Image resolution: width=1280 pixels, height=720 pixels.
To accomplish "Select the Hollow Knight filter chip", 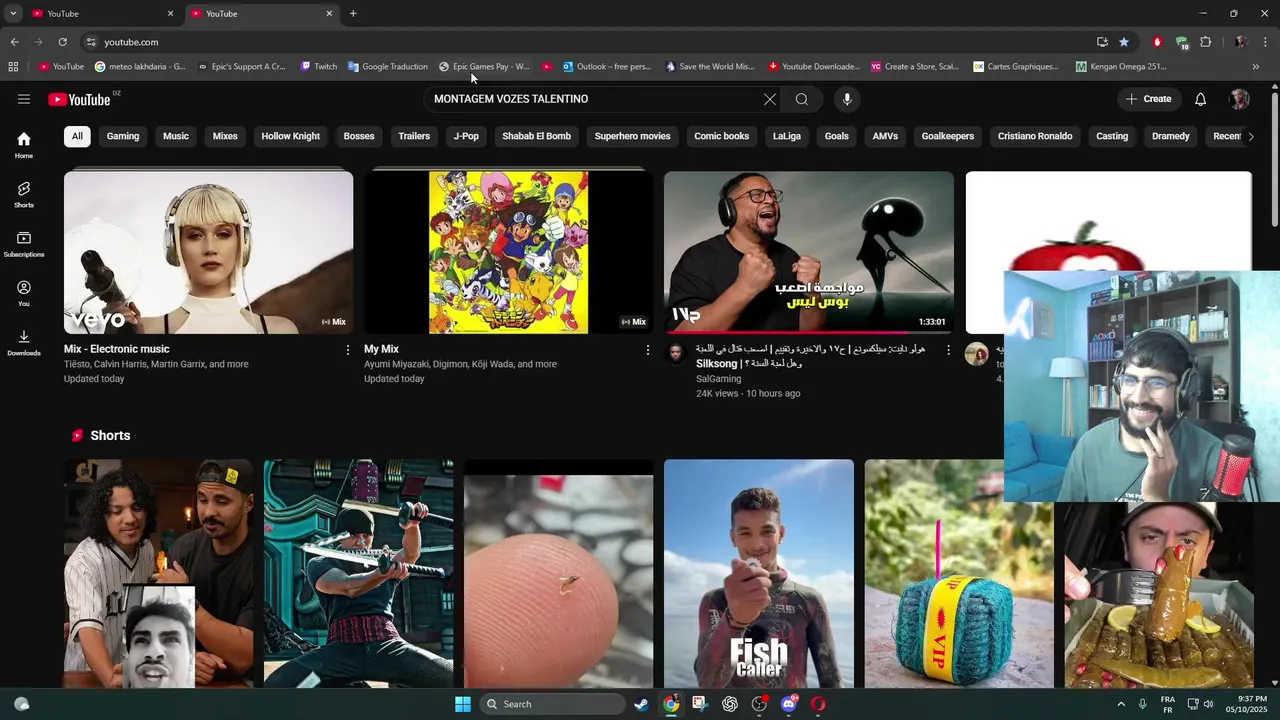I will click(x=291, y=136).
